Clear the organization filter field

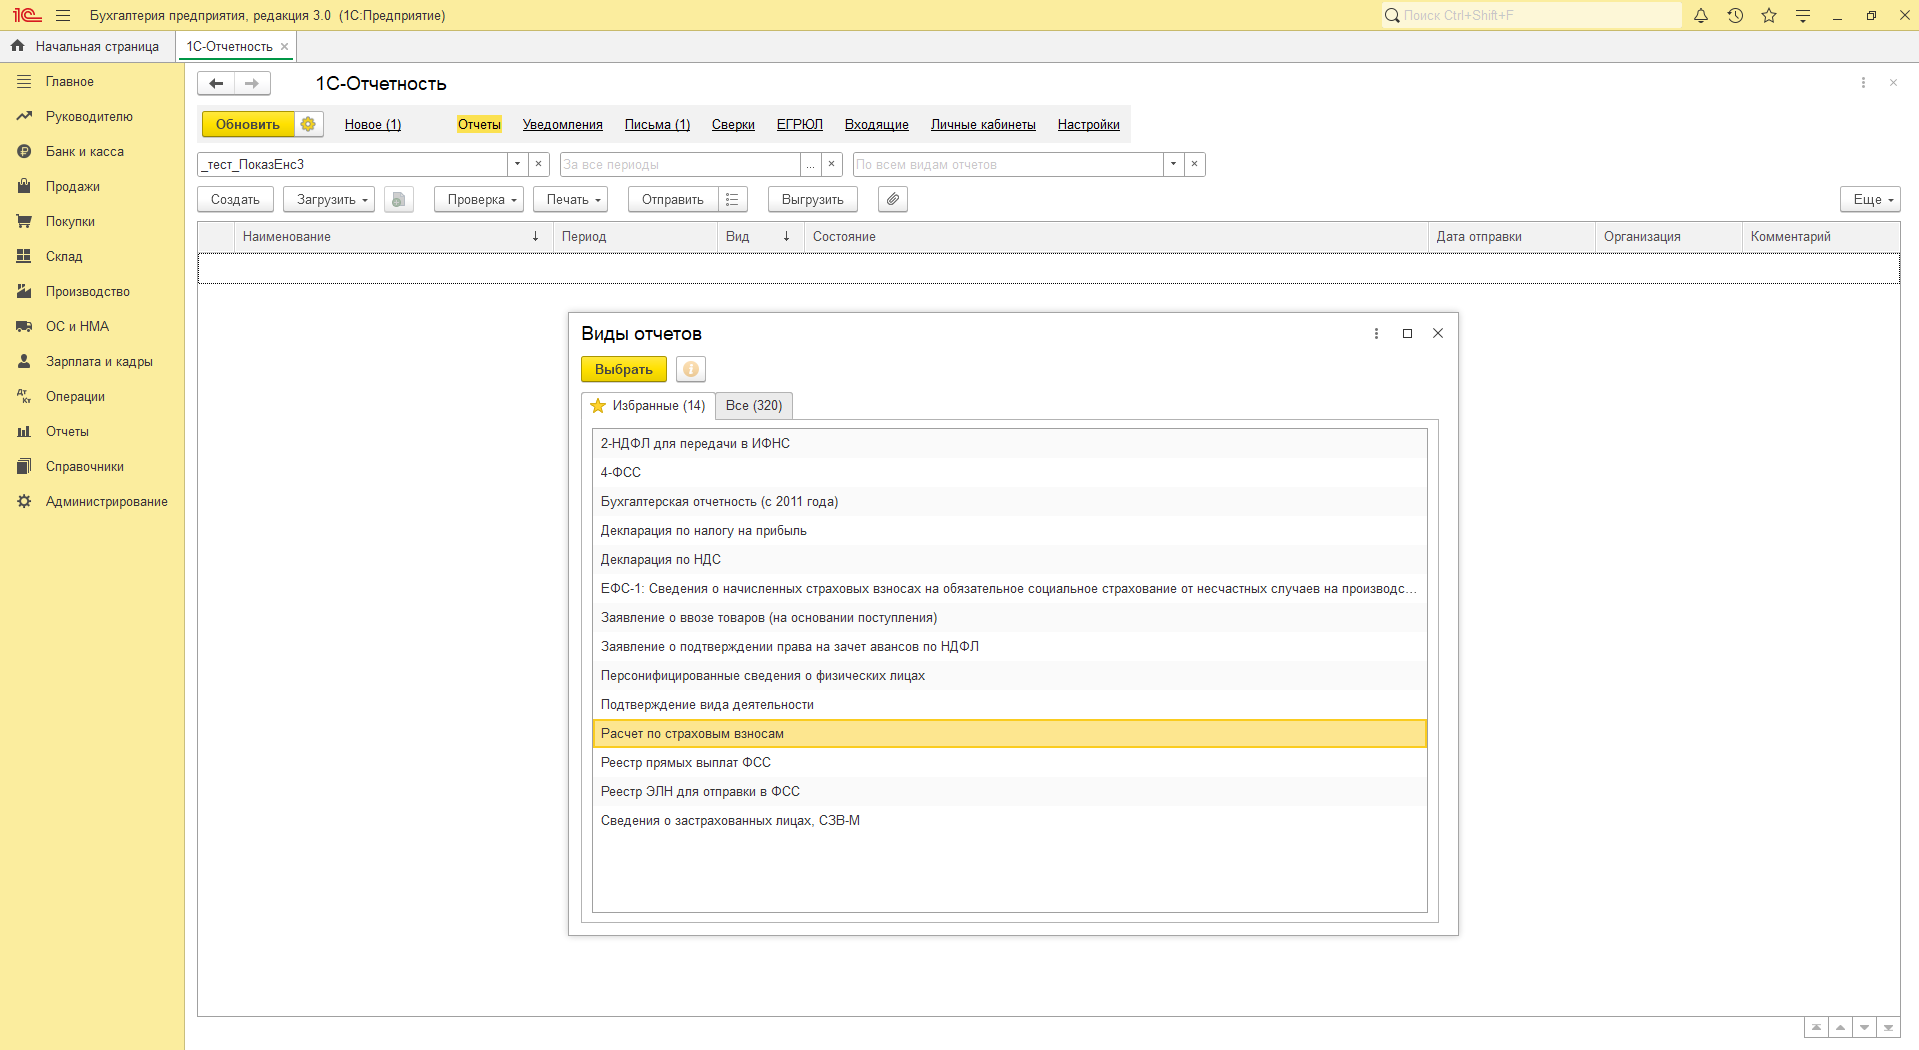tap(539, 164)
